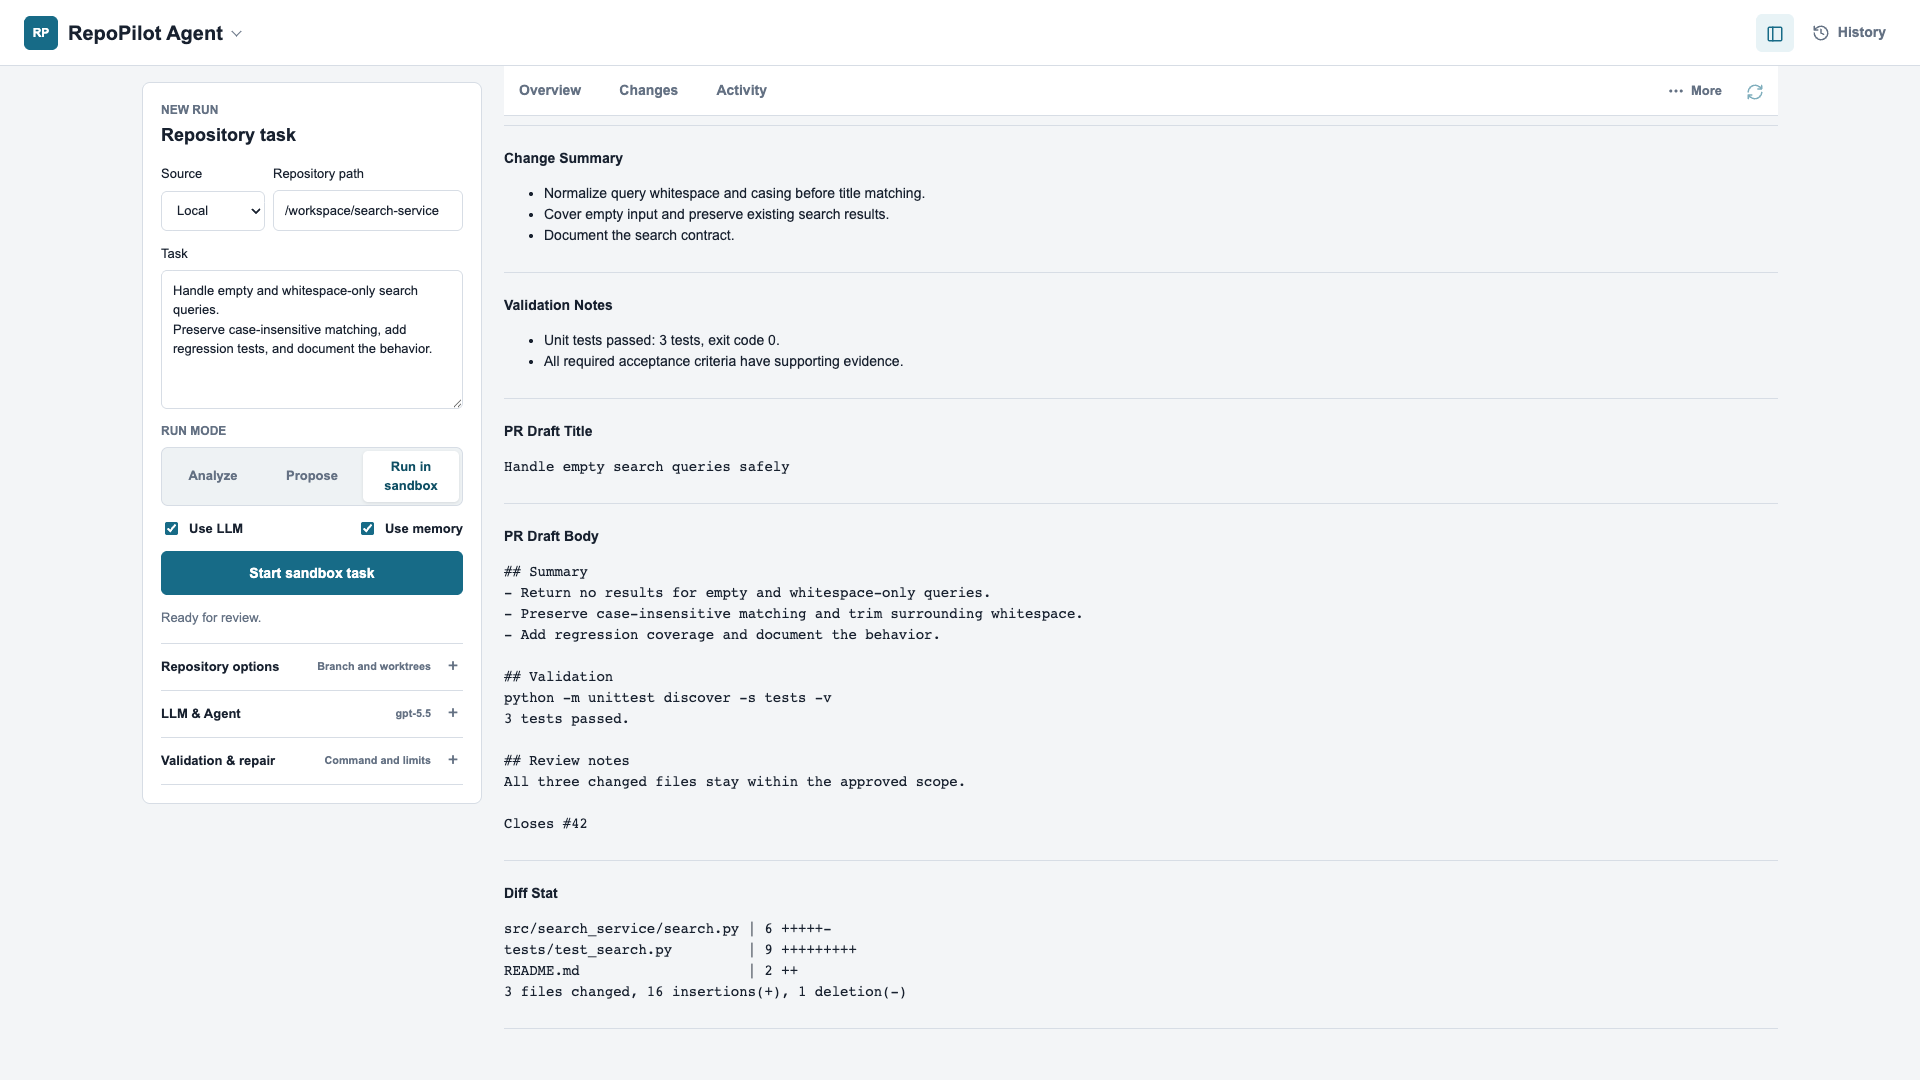Click the plus icon for LLM & Agent

pos(453,713)
